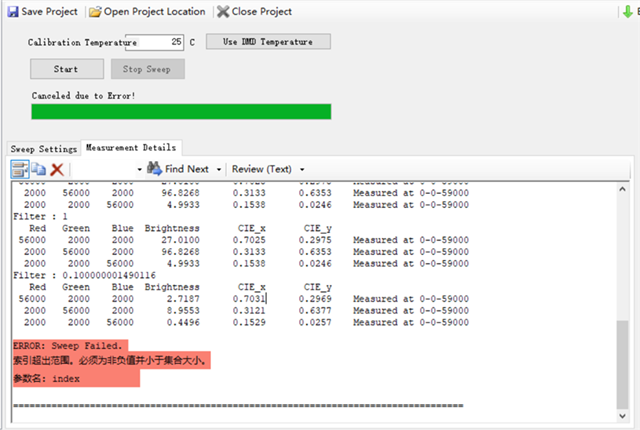Click the vertical scrollbar thumb in log
The height and width of the screenshot is (430, 640).
pos(622,365)
